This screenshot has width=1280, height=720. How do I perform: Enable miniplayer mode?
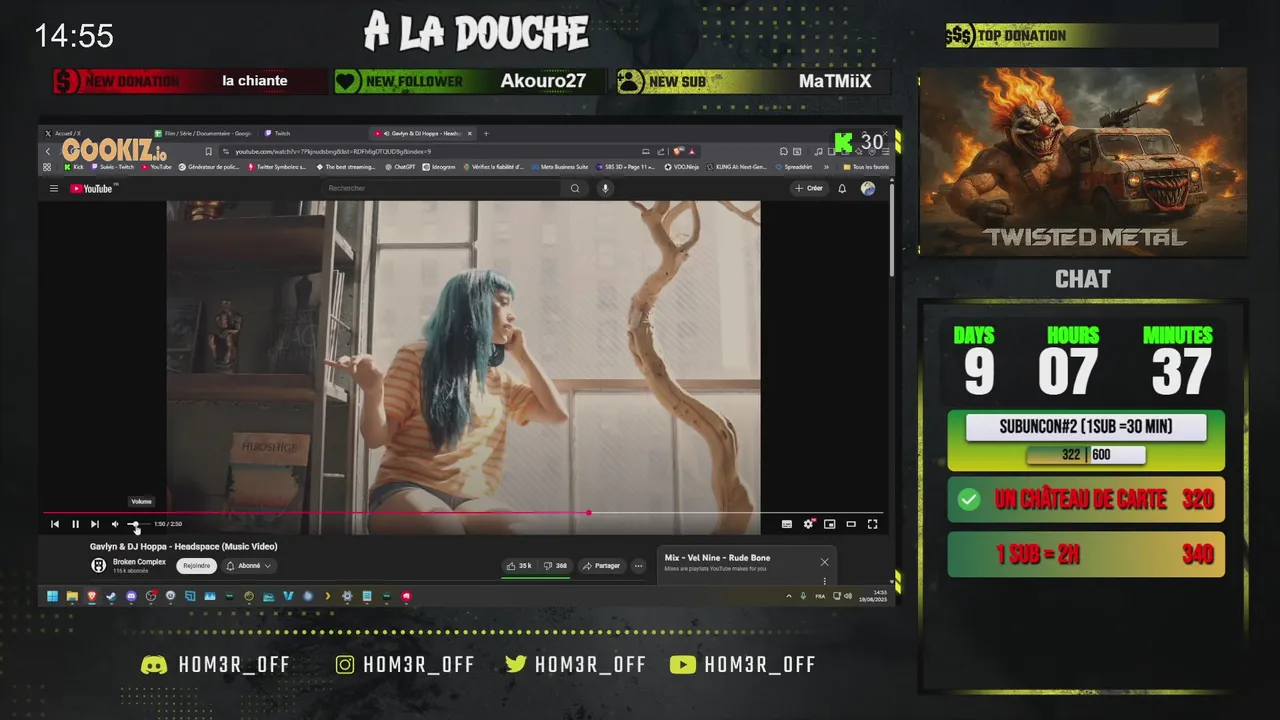pos(830,524)
